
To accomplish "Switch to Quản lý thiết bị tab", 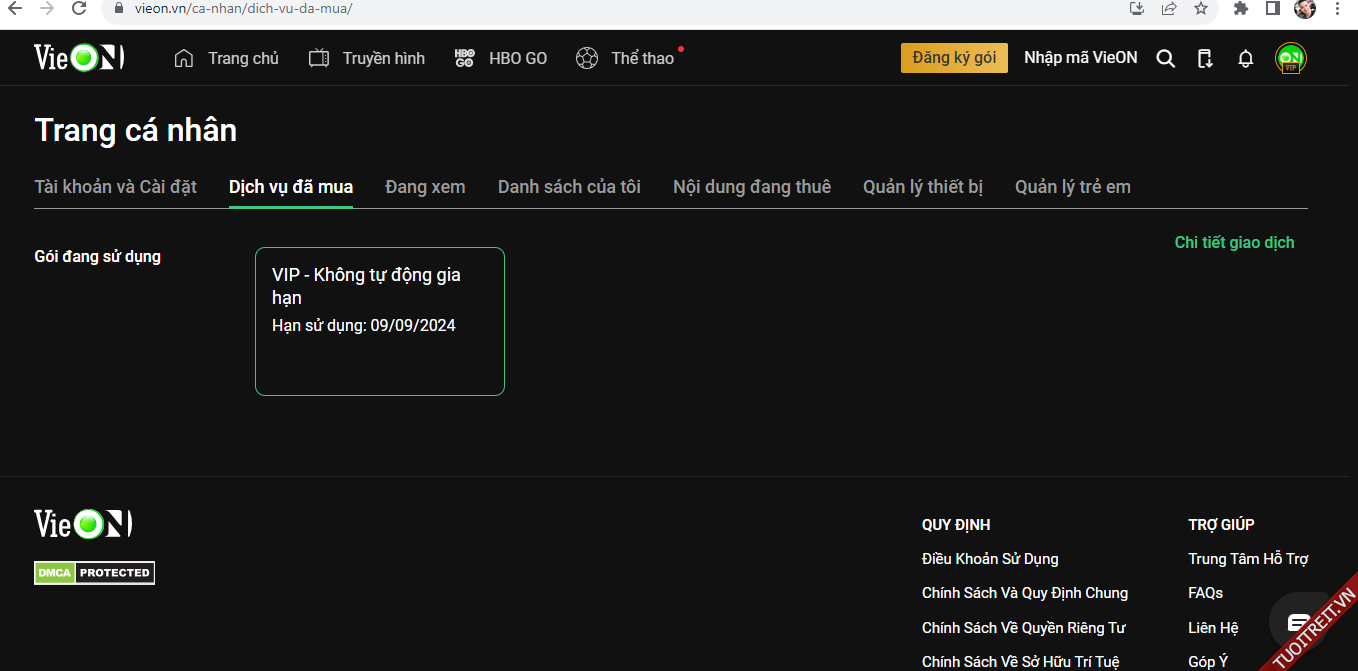I will (x=922, y=187).
